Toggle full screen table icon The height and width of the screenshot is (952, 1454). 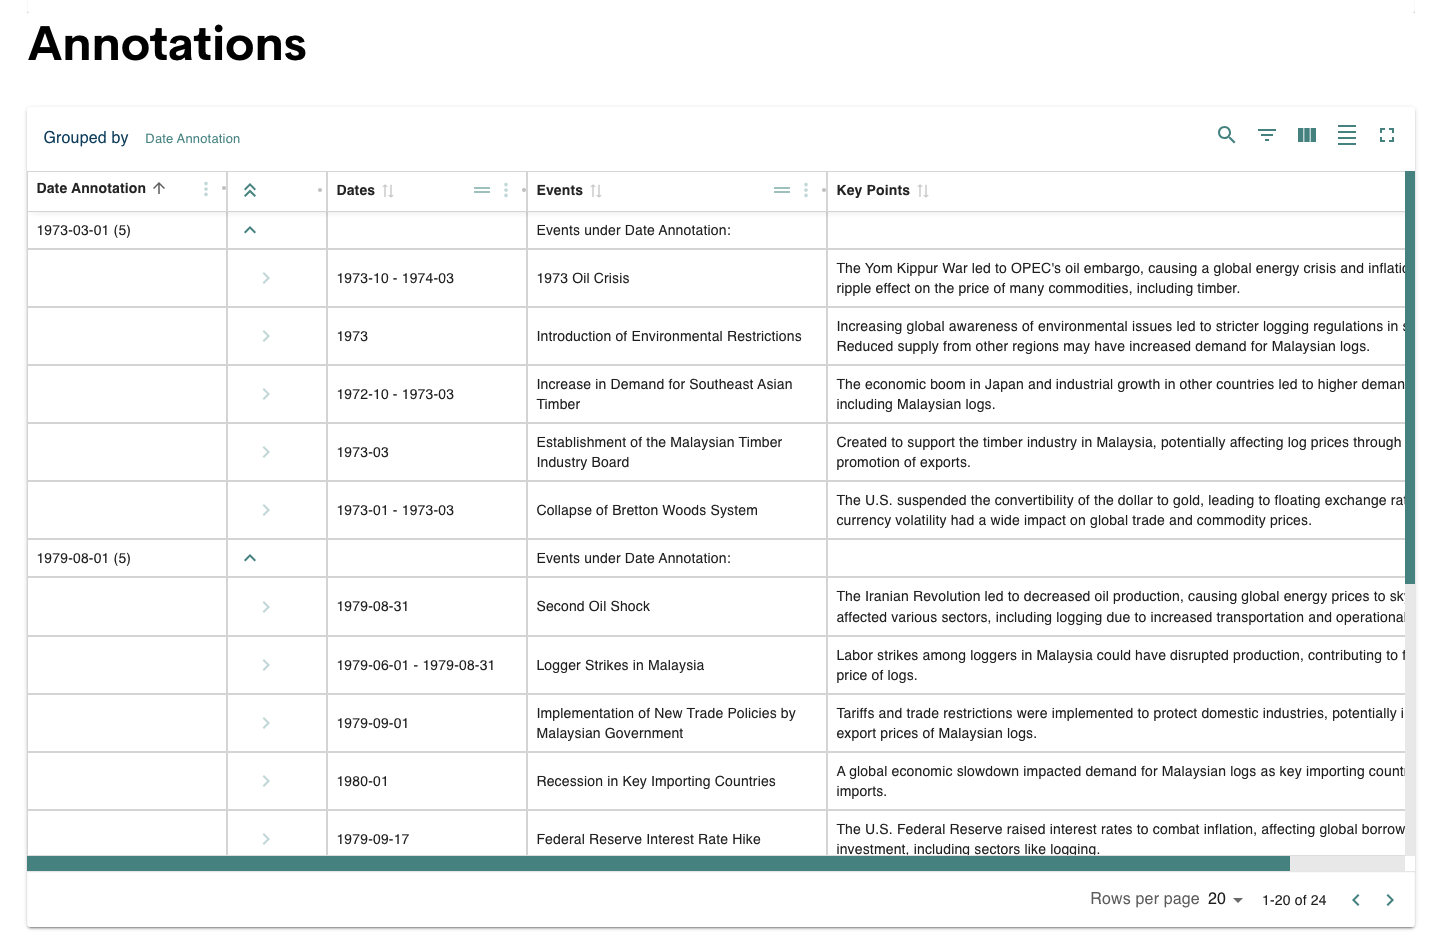(x=1386, y=135)
